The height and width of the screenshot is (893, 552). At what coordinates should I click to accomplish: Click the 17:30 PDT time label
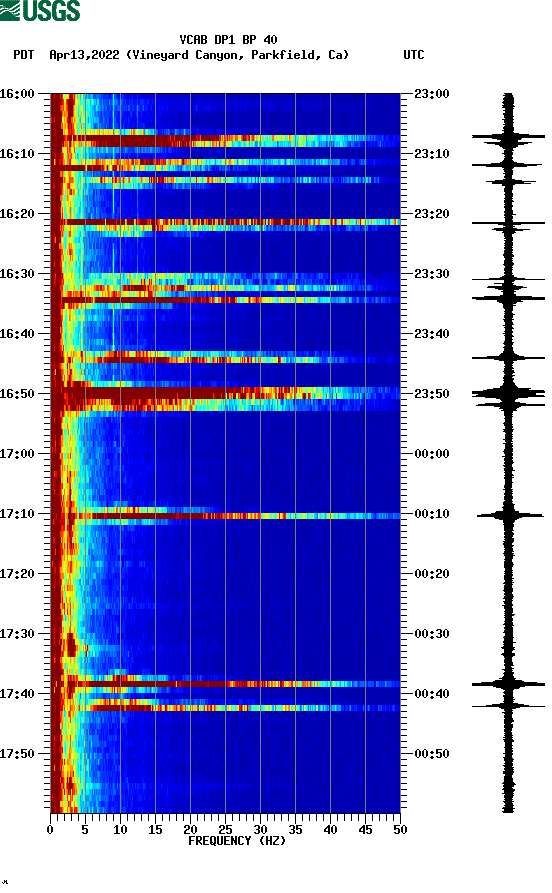click(17, 634)
